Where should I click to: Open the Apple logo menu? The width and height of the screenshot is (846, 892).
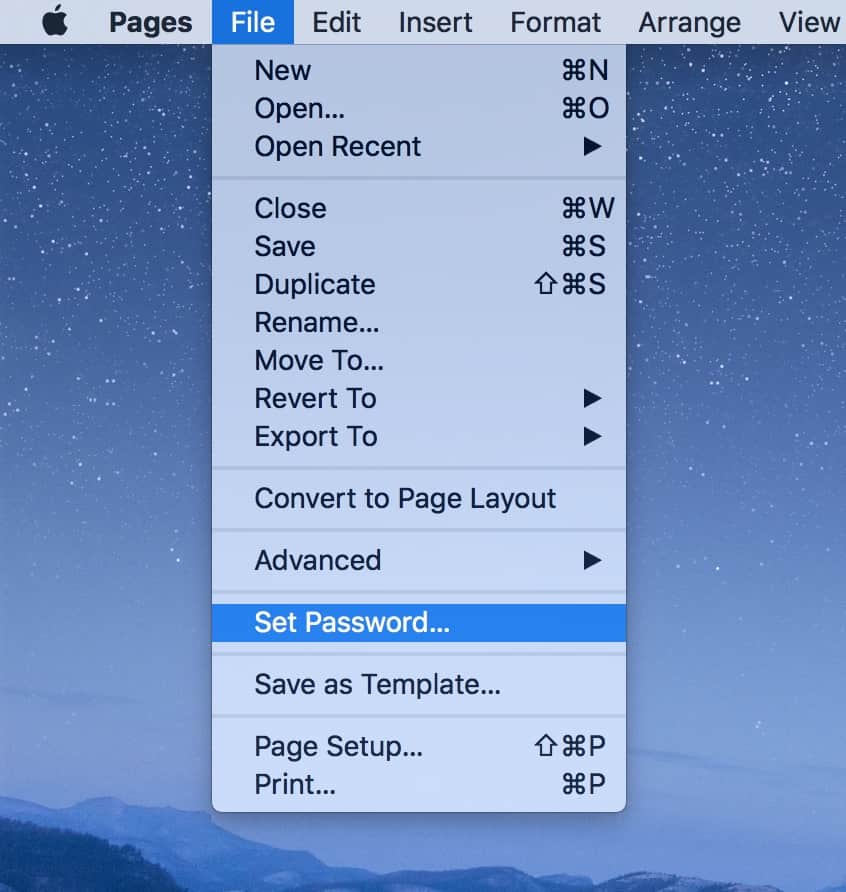pyautogui.click(x=55, y=22)
